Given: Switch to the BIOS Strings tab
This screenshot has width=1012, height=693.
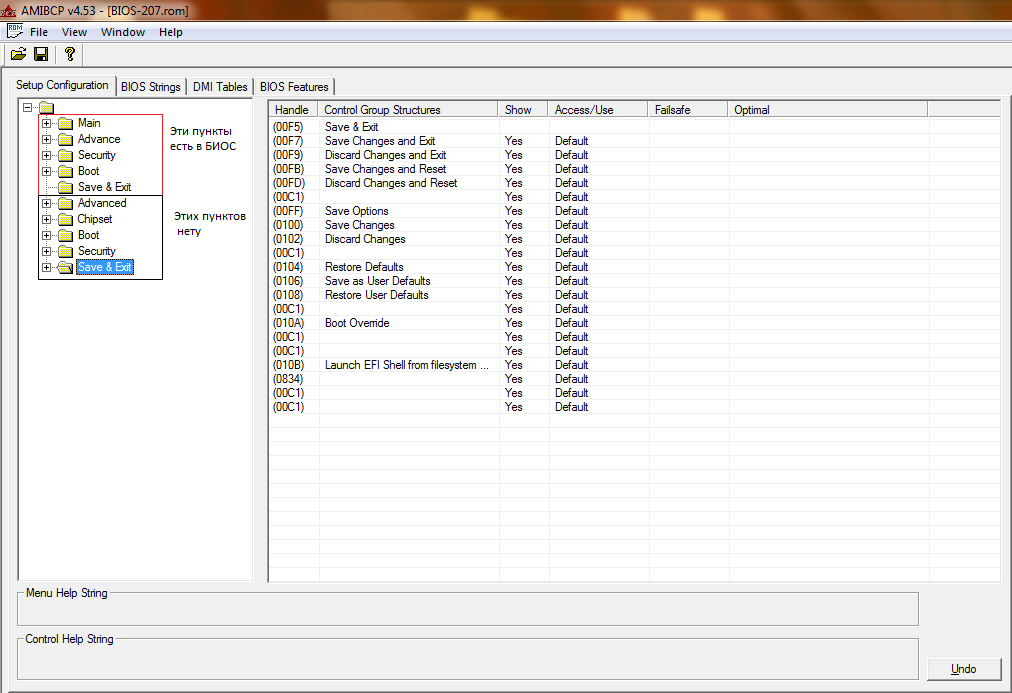Looking at the screenshot, I should (150, 87).
